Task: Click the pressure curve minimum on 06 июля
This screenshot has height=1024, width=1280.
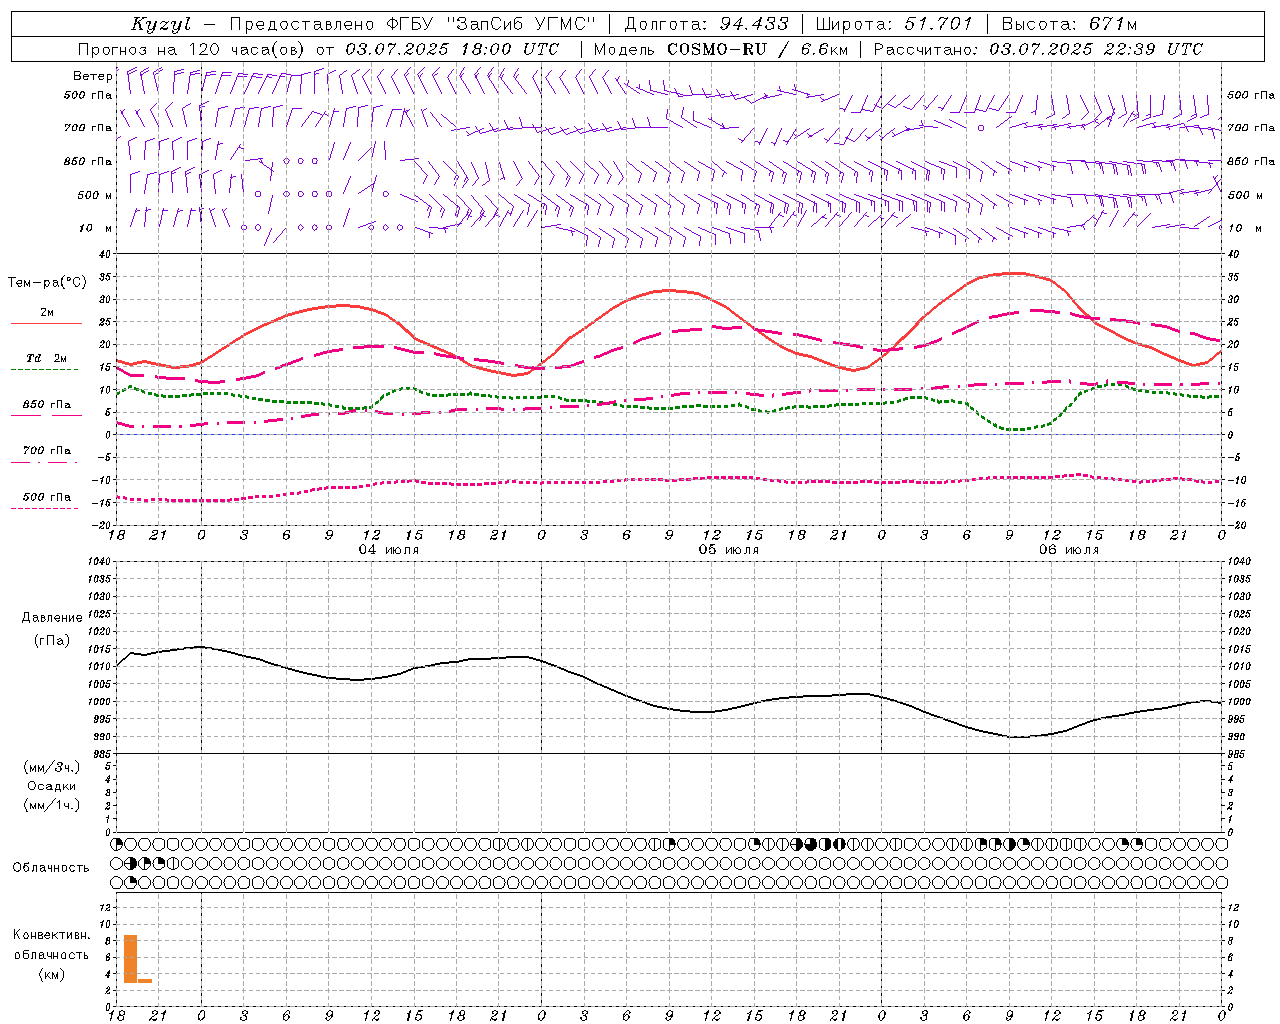Action: pyautogui.click(x=1016, y=737)
